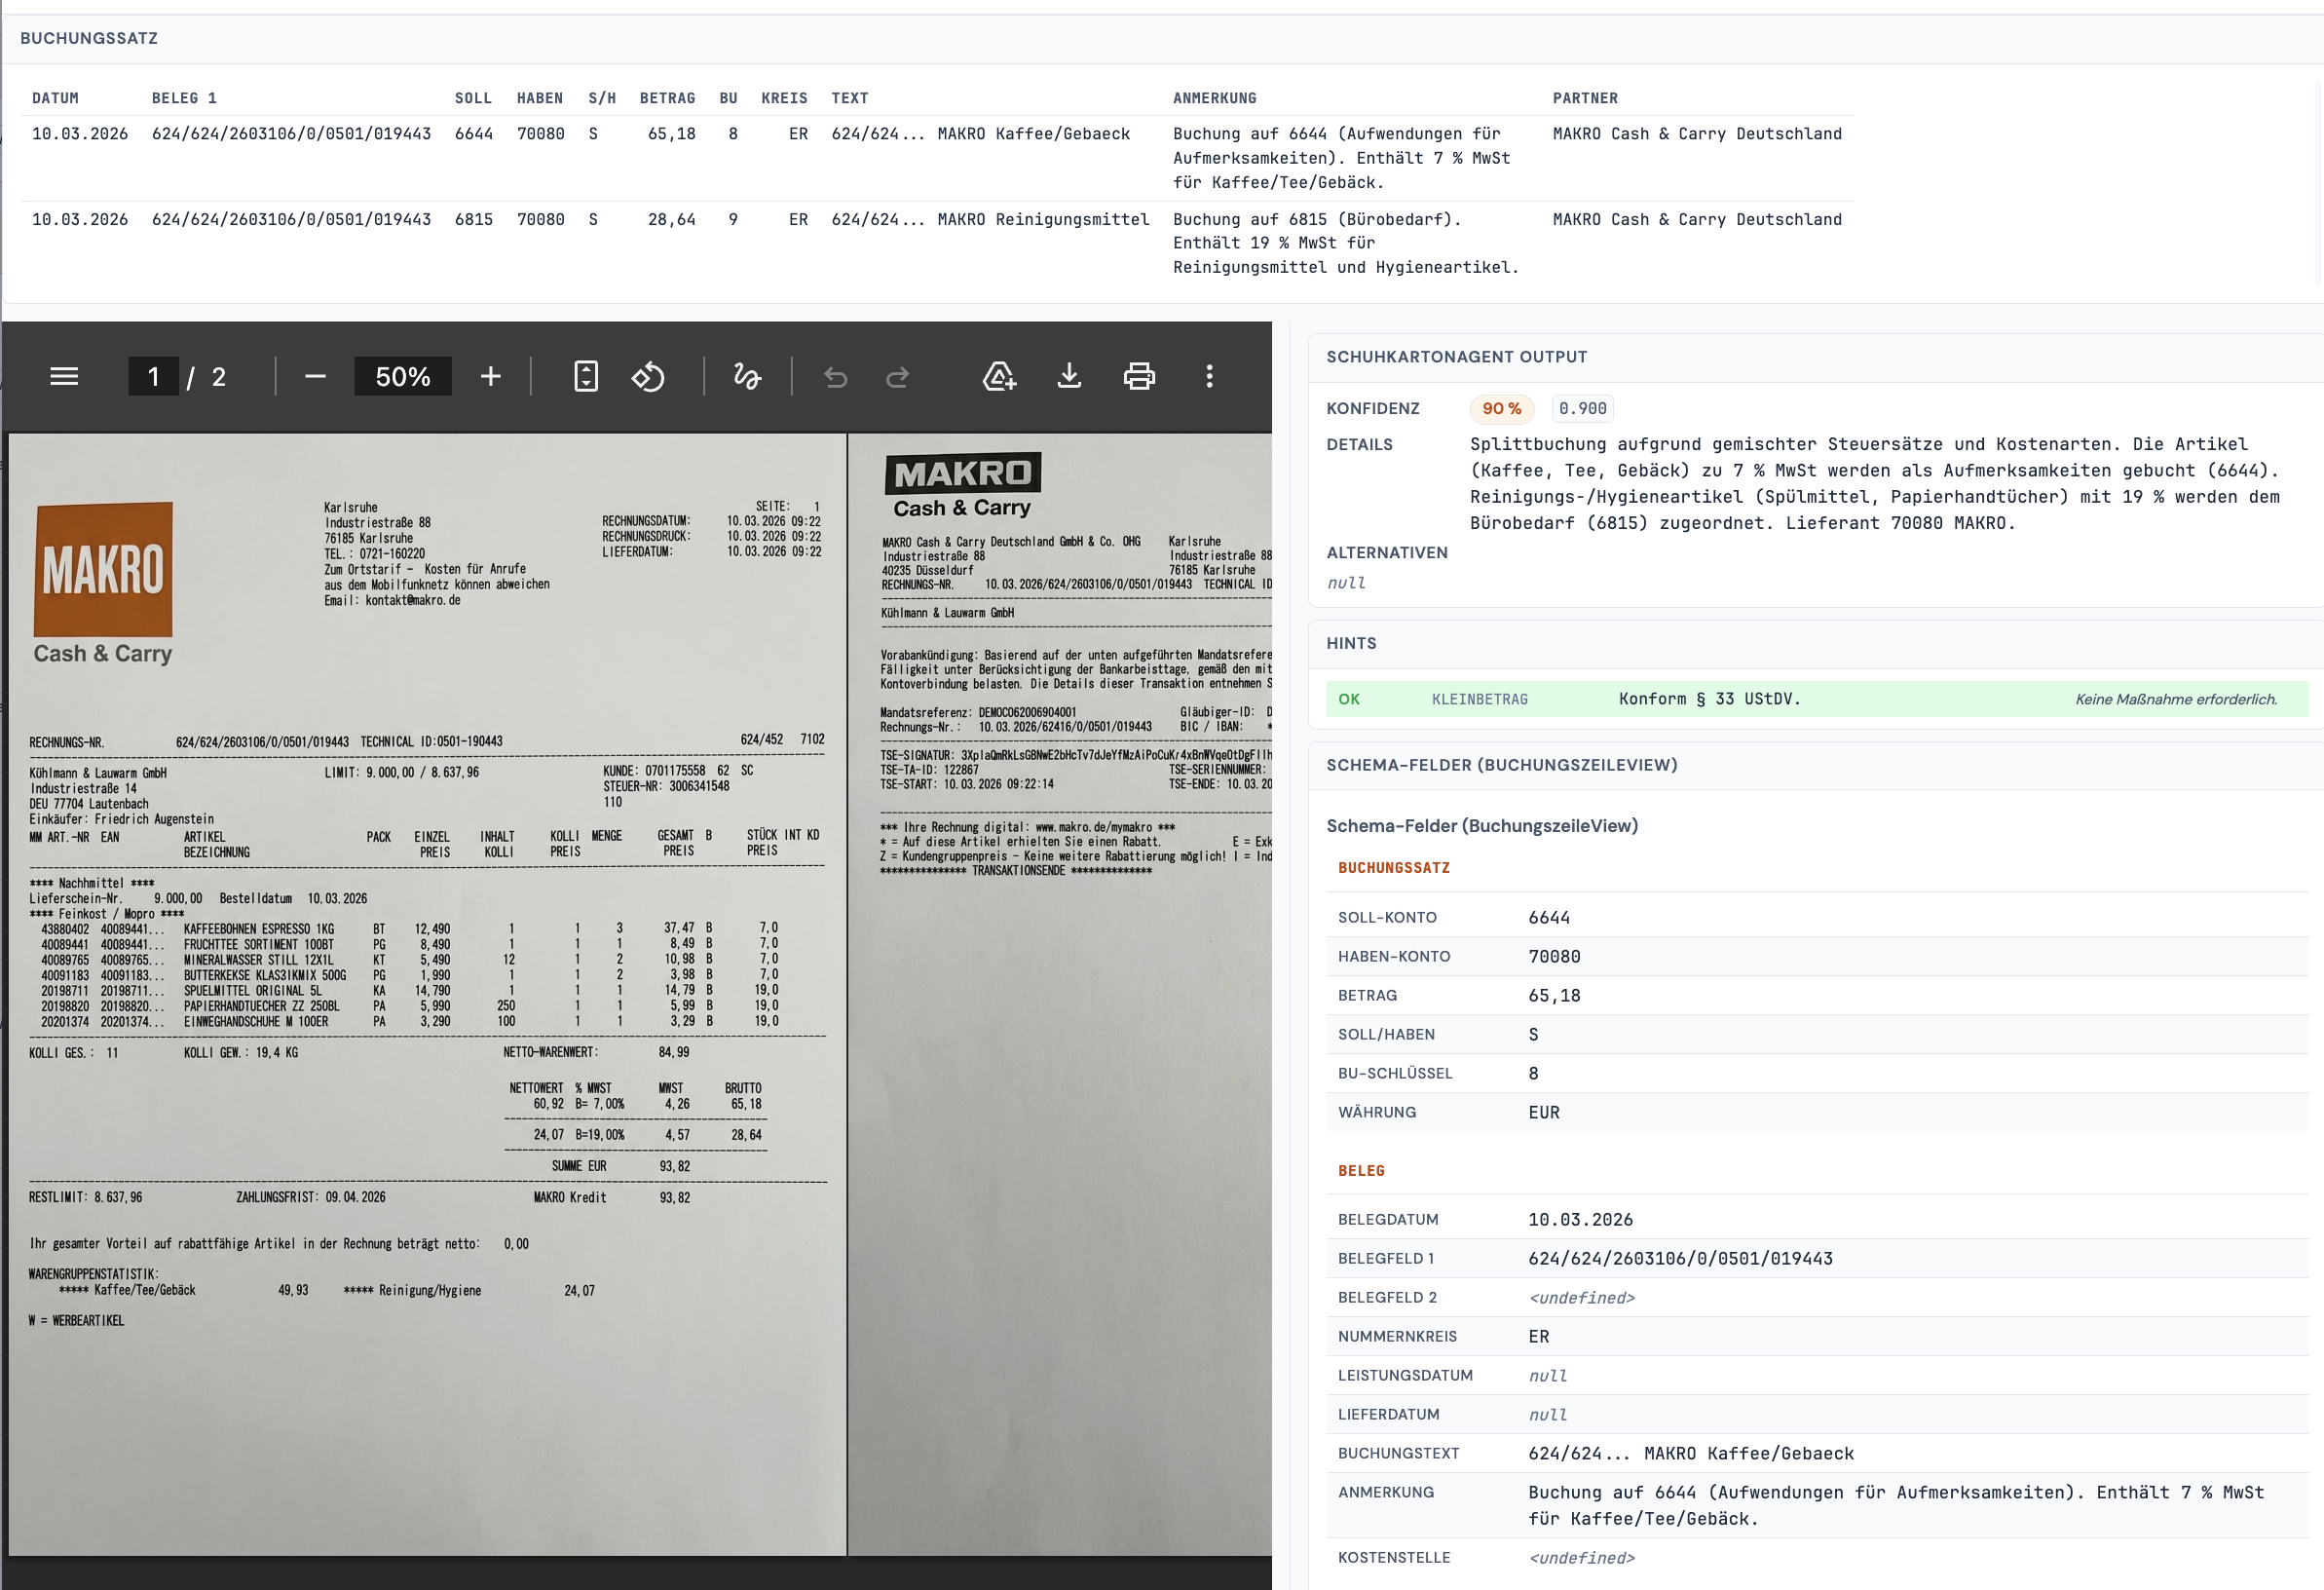This screenshot has width=2324, height=1590.
Task: Click the WÄHRUNG value EUR
Action: pyautogui.click(x=1544, y=1112)
